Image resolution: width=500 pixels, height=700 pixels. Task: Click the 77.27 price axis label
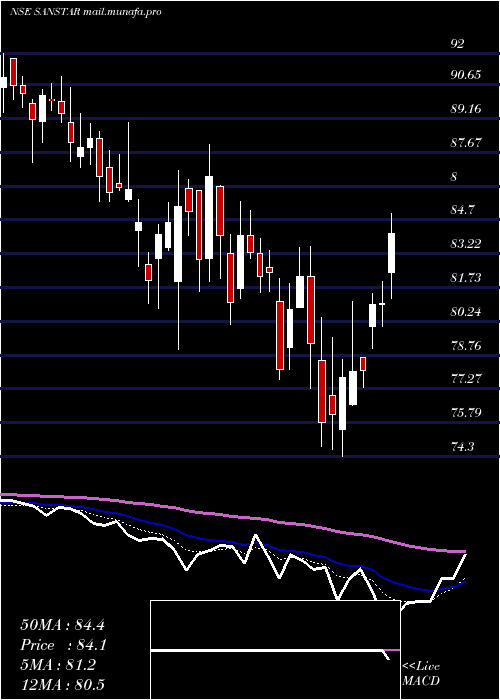coord(466,379)
